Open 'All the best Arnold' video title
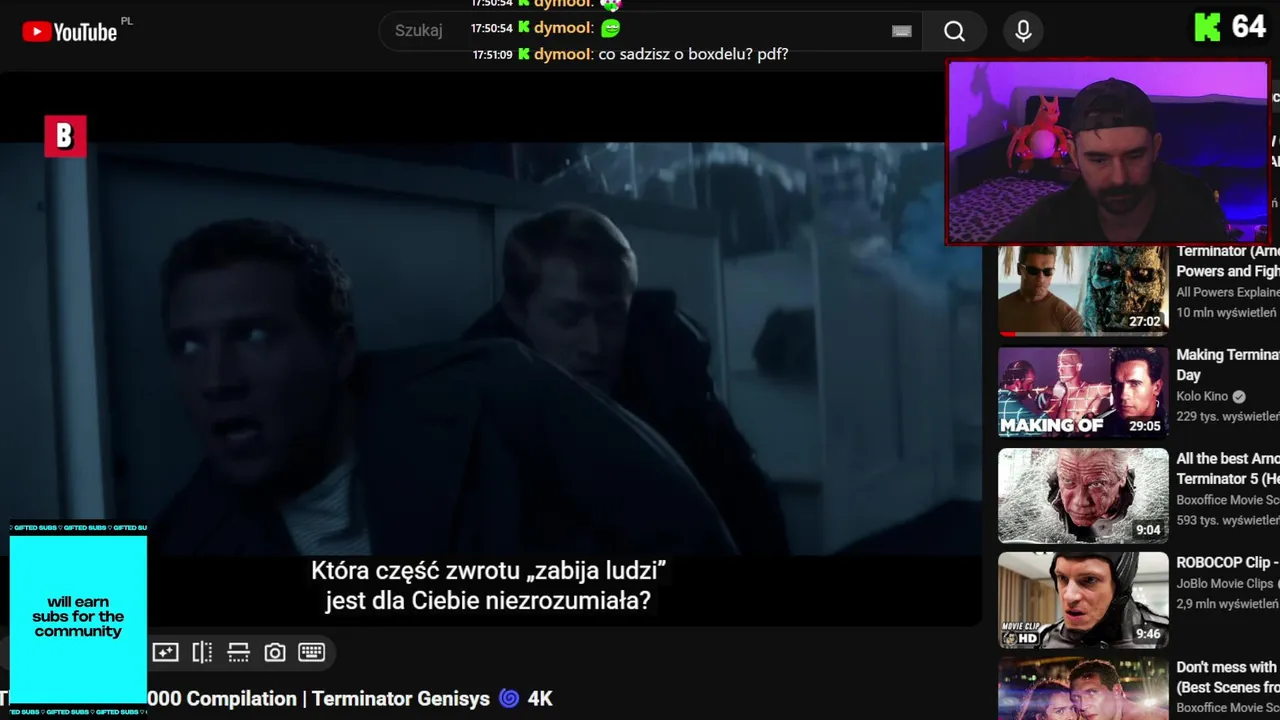 (x=1228, y=468)
